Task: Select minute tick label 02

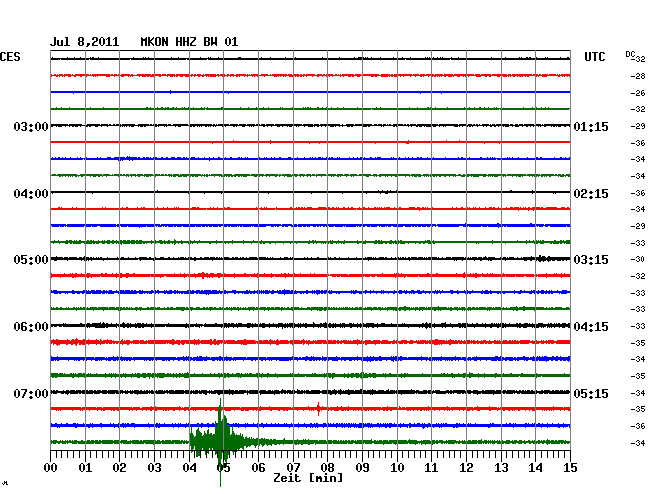Action: tap(119, 468)
